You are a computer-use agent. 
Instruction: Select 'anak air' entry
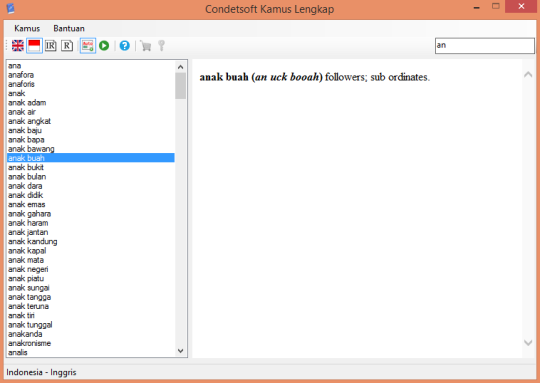91,112
